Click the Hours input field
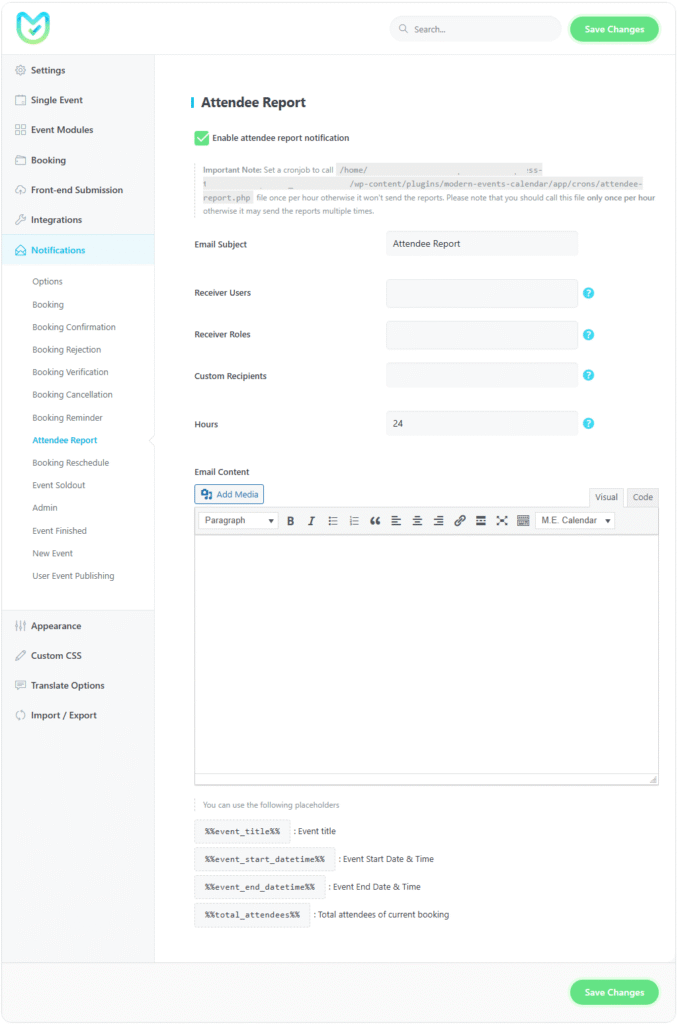Viewport: 678px width, 1024px height. click(x=481, y=424)
